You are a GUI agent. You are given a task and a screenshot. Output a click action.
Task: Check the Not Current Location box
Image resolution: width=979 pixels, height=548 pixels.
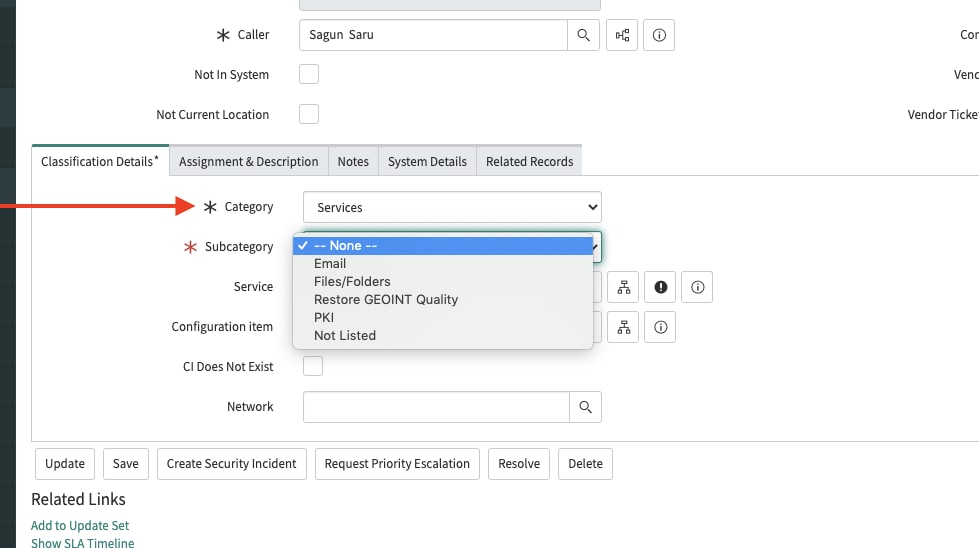[309, 114]
